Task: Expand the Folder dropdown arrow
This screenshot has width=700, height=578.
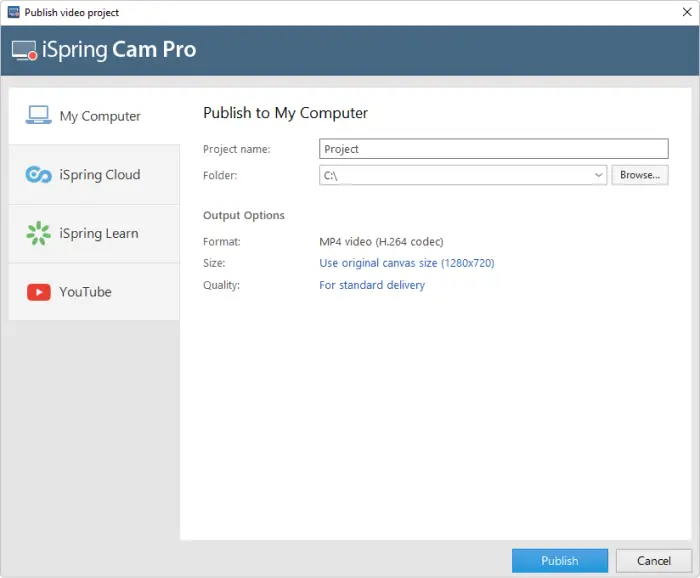Action: coord(598,175)
